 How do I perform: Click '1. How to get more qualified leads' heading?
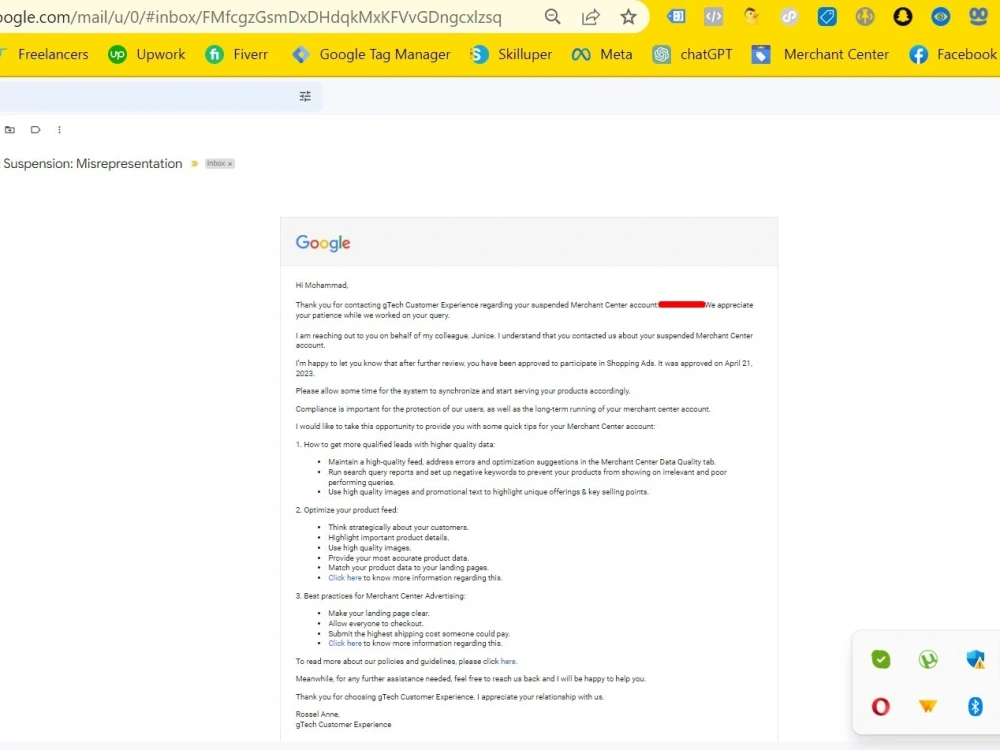tap(395, 445)
